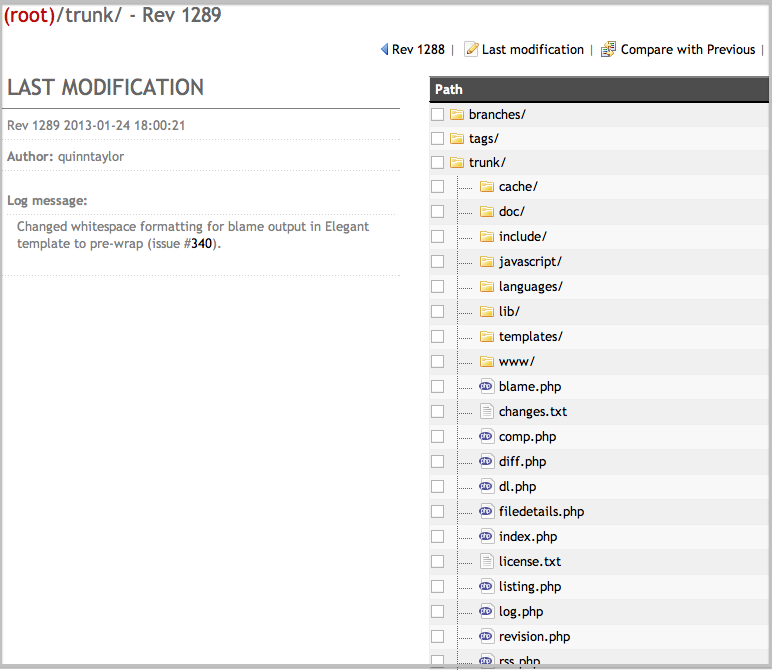Go to (root) in the breadcrumb path
The image size is (772, 670).
31,15
